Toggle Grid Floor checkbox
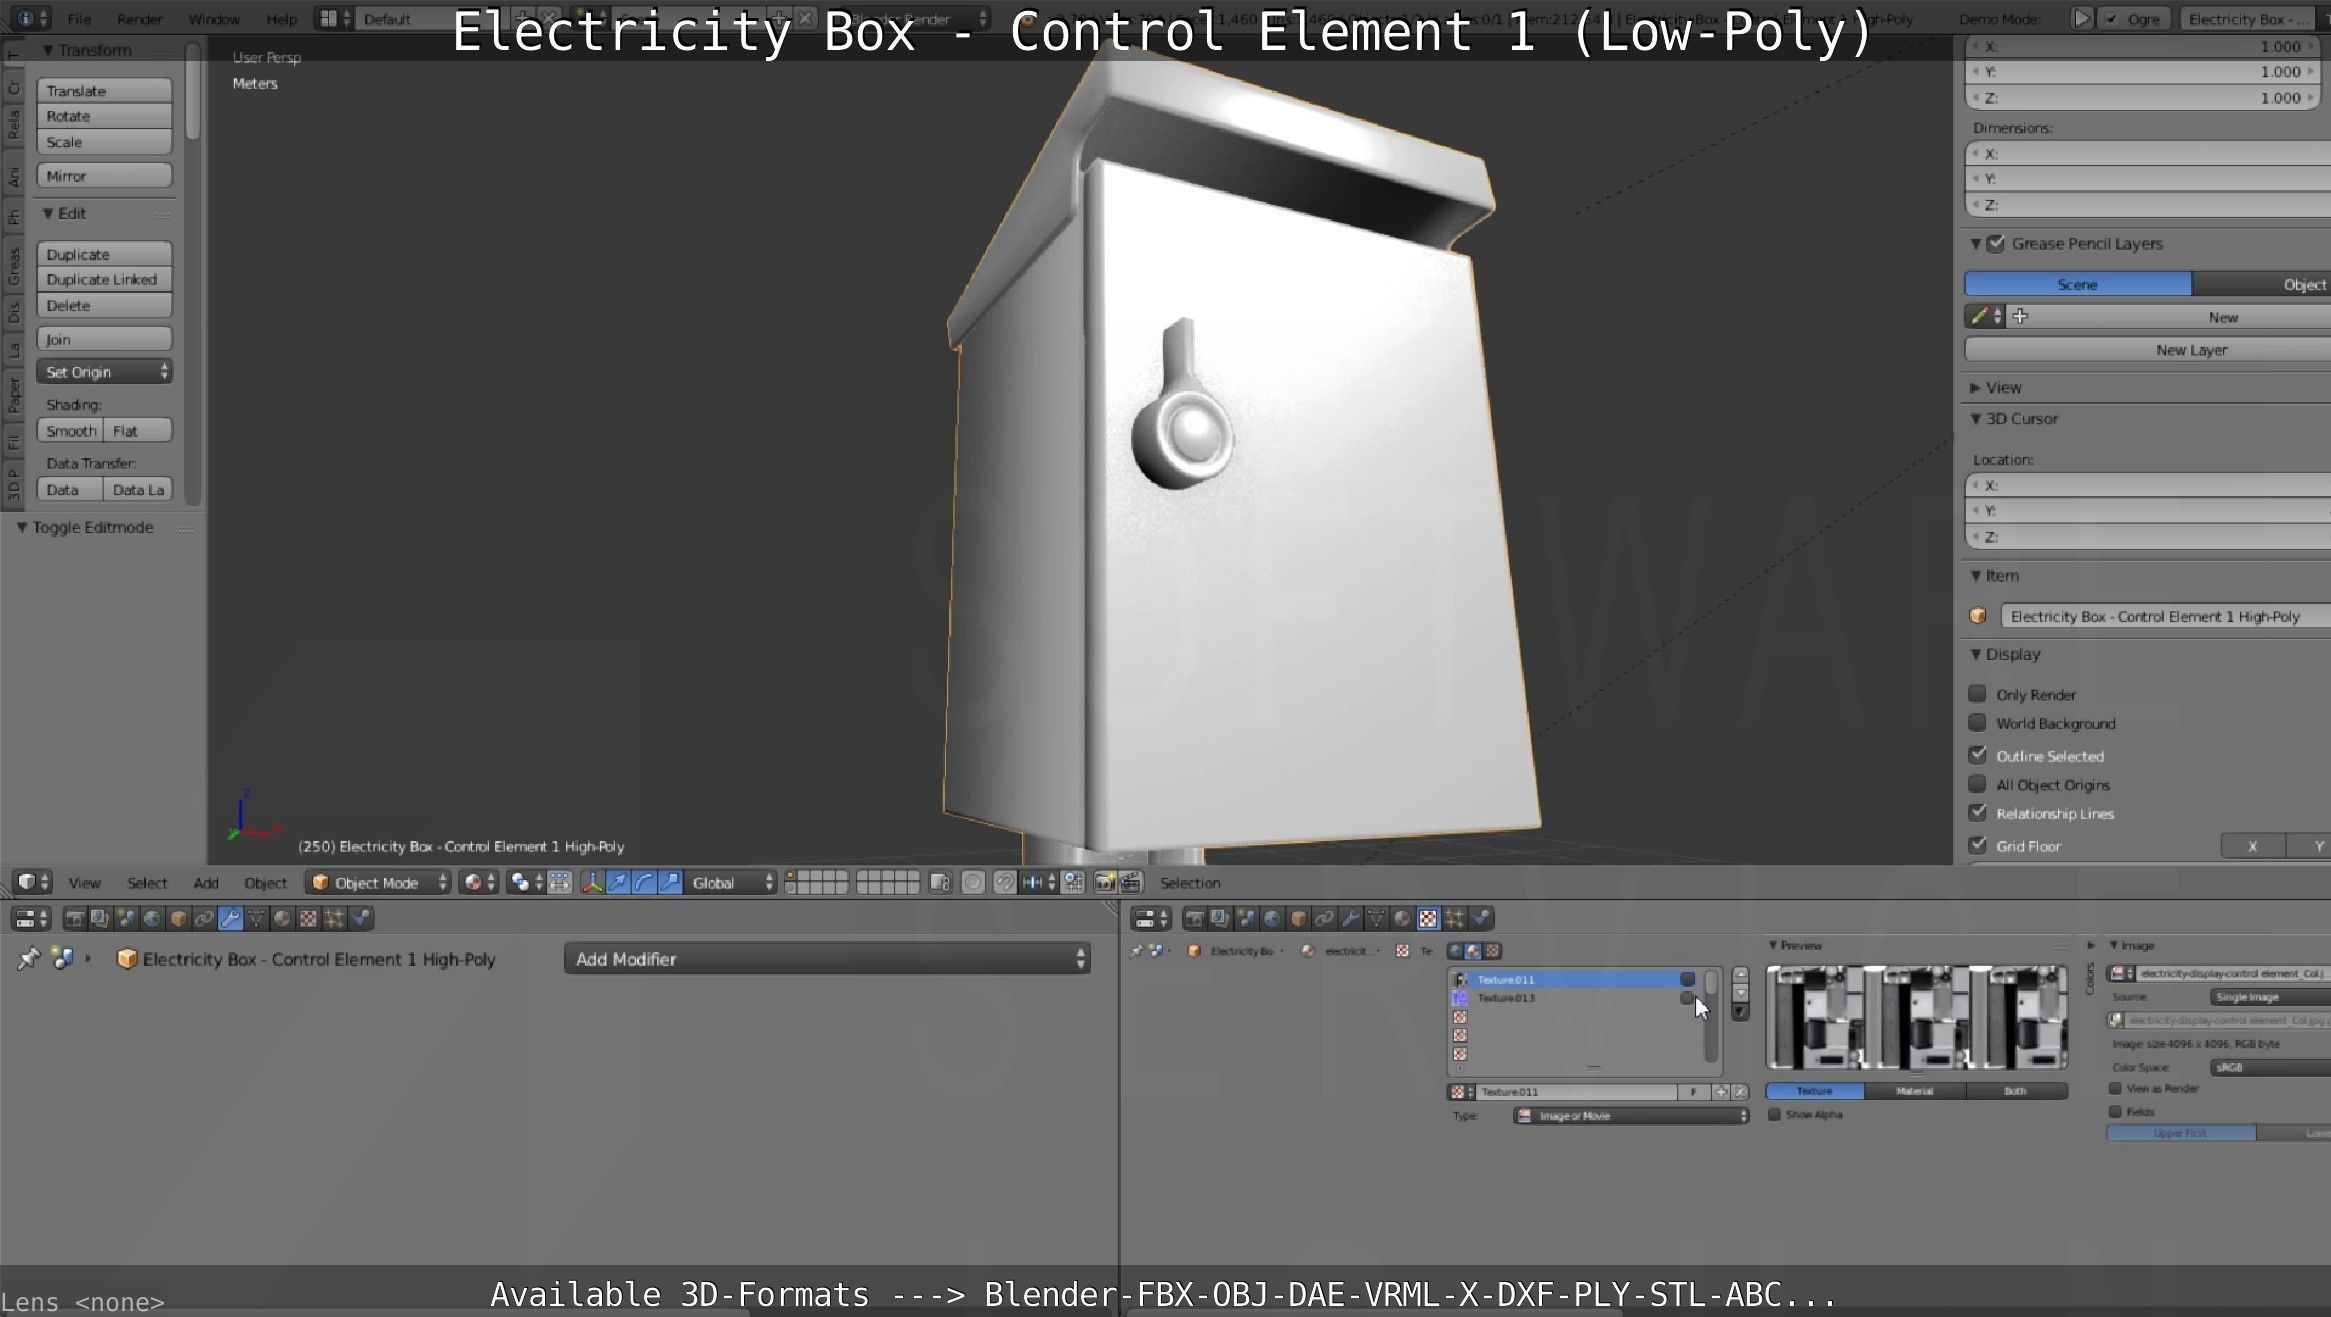This screenshot has width=2331, height=1317. click(1977, 845)
